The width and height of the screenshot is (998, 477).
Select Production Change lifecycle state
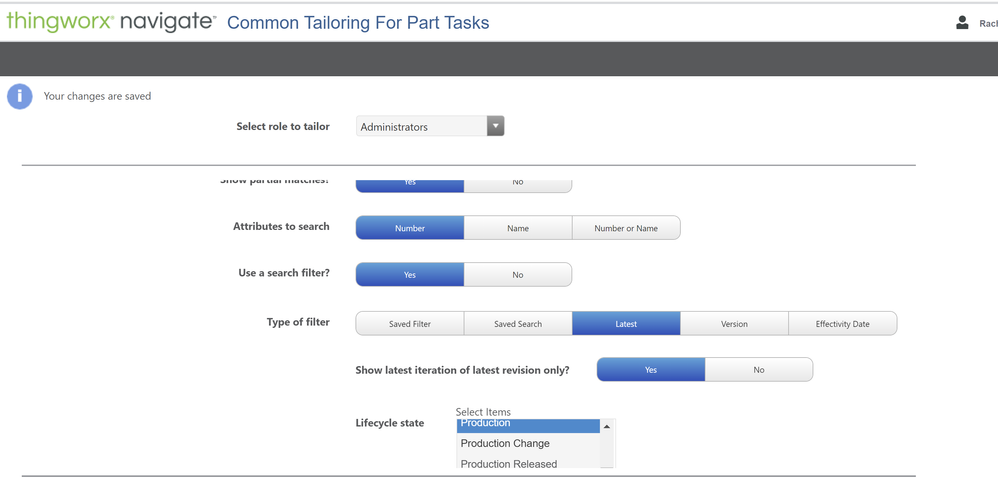coord(505,443)
